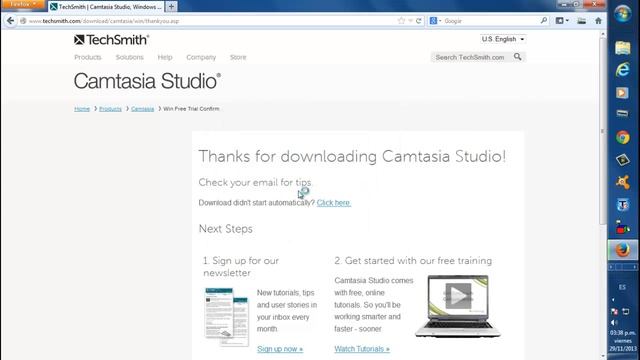Reload the page with the refresh icon
This screenshot has height=360, width=640.
pos(418,20)
